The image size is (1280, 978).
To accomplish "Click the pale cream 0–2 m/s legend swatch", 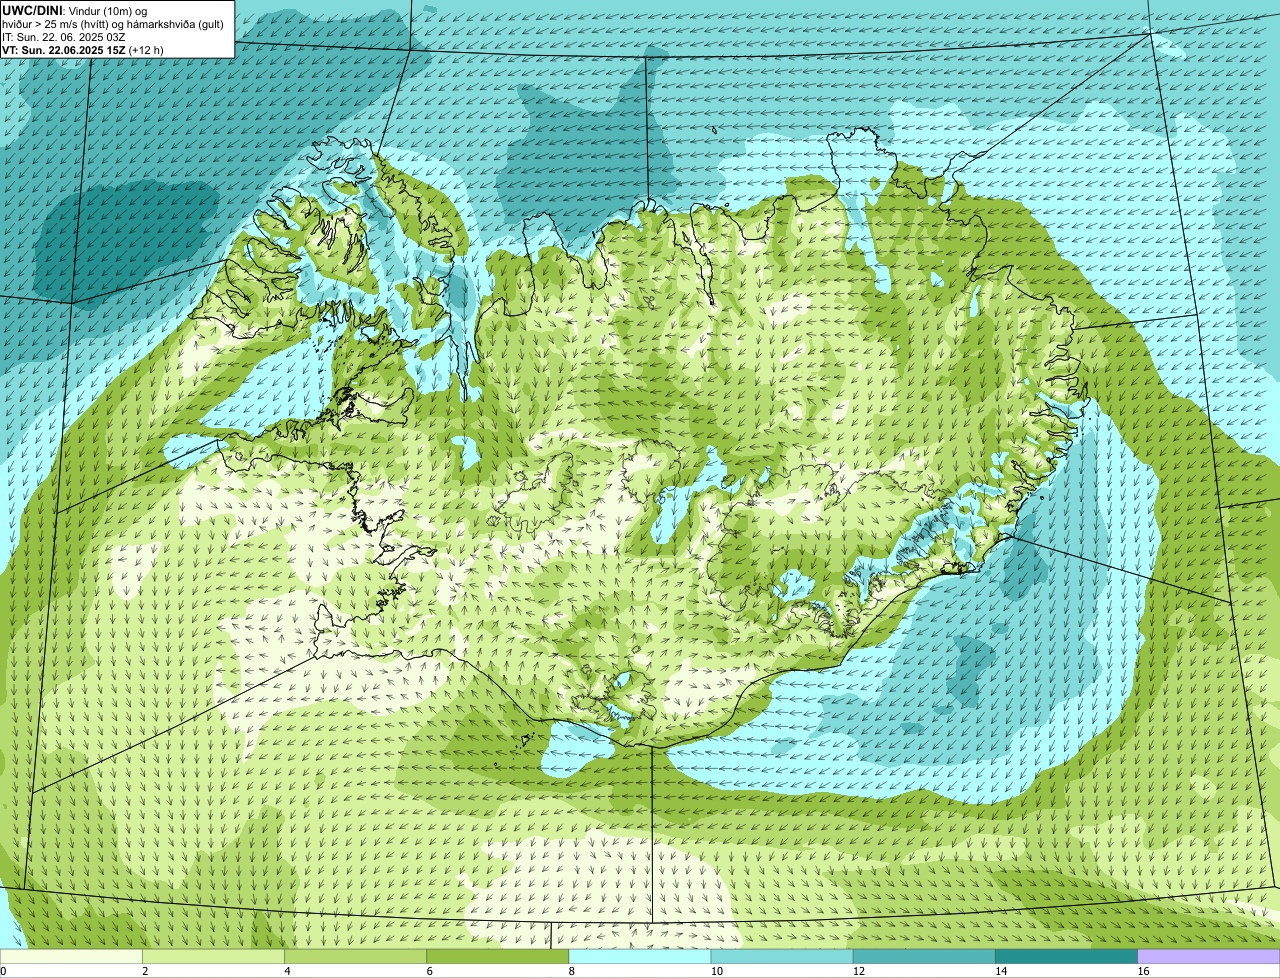I will (x=71, y=957).
